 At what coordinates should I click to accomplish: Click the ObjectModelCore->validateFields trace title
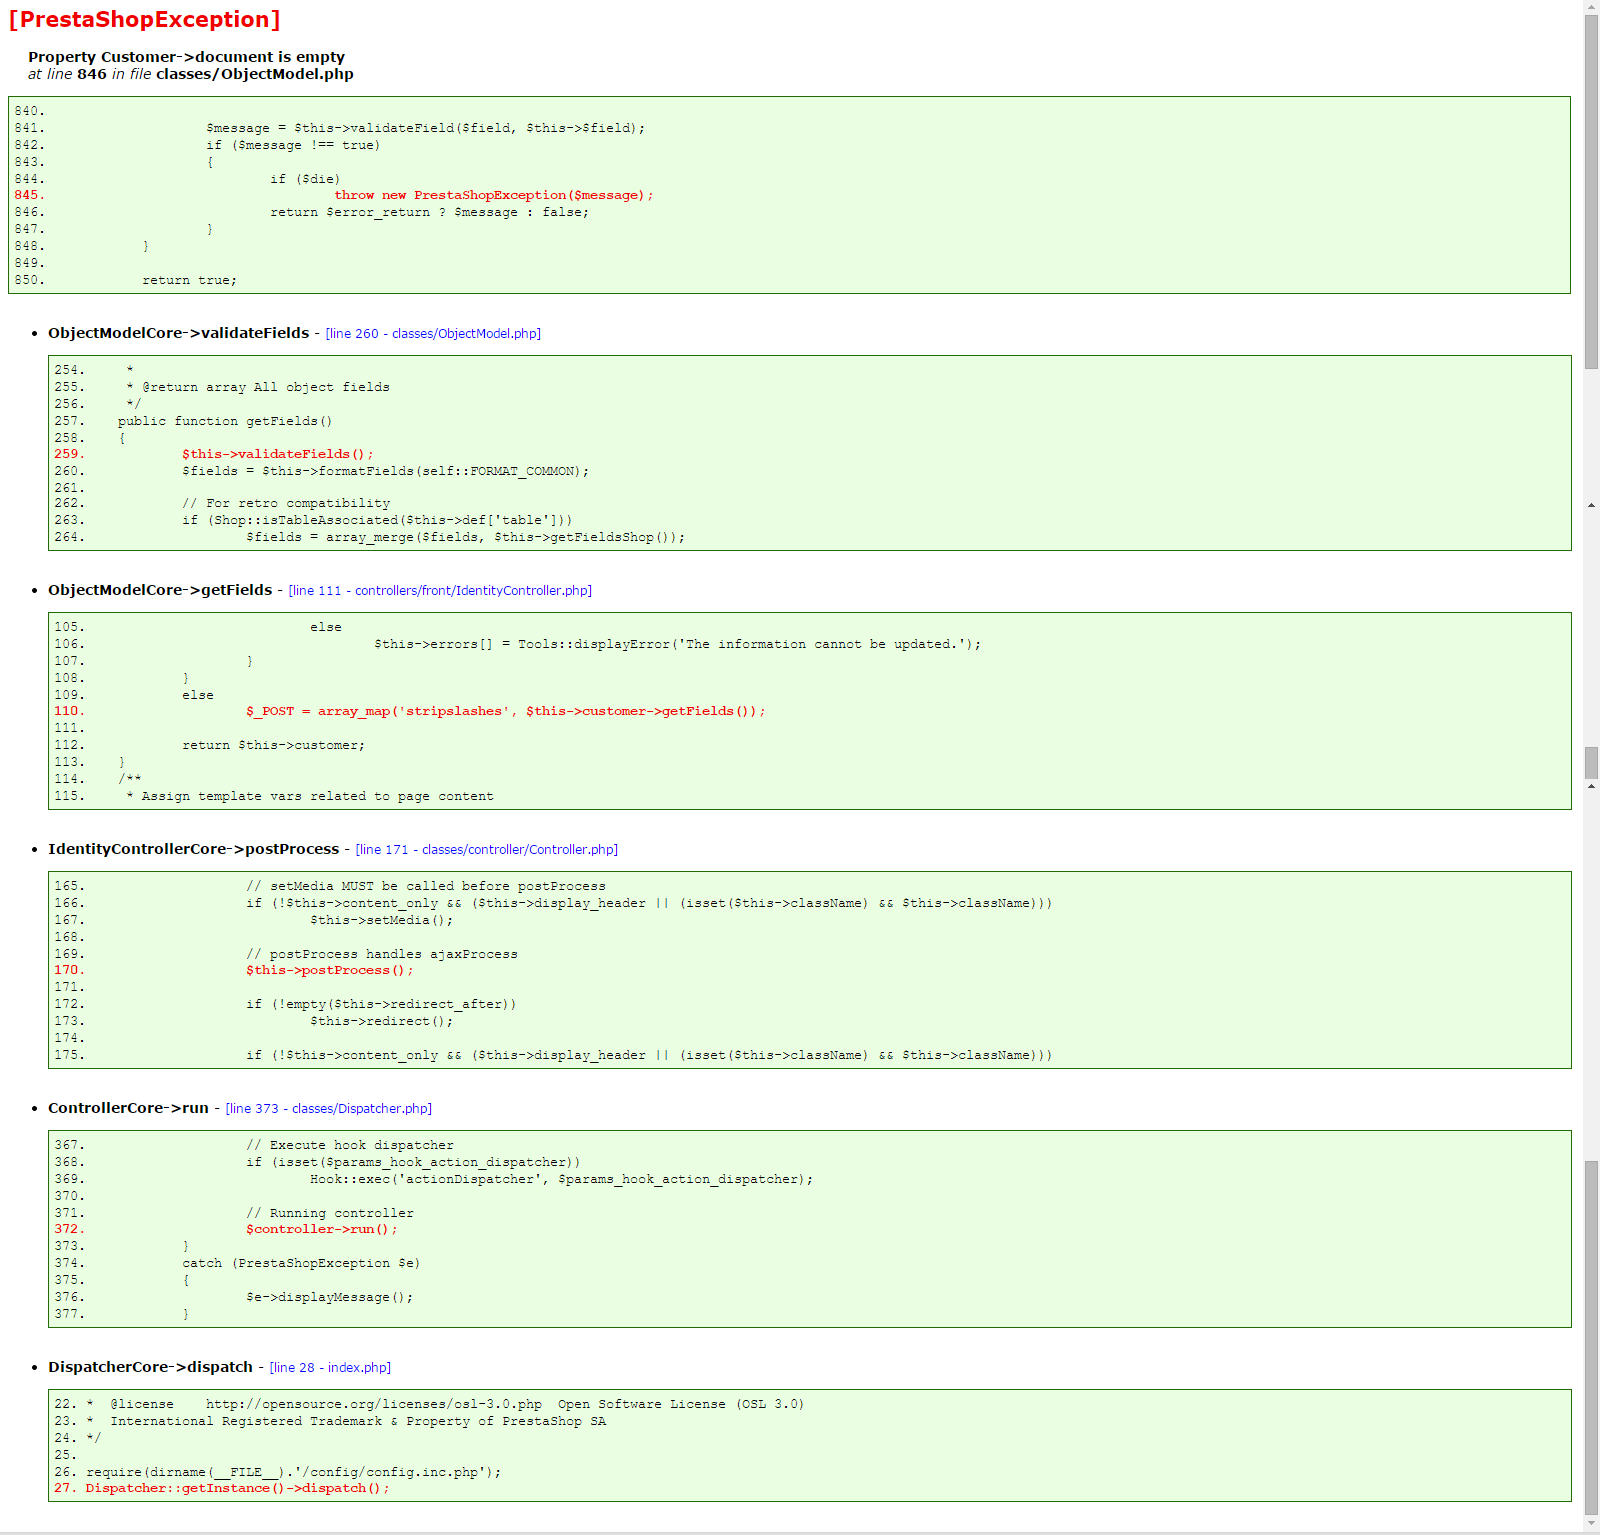[x=179, y=333]
